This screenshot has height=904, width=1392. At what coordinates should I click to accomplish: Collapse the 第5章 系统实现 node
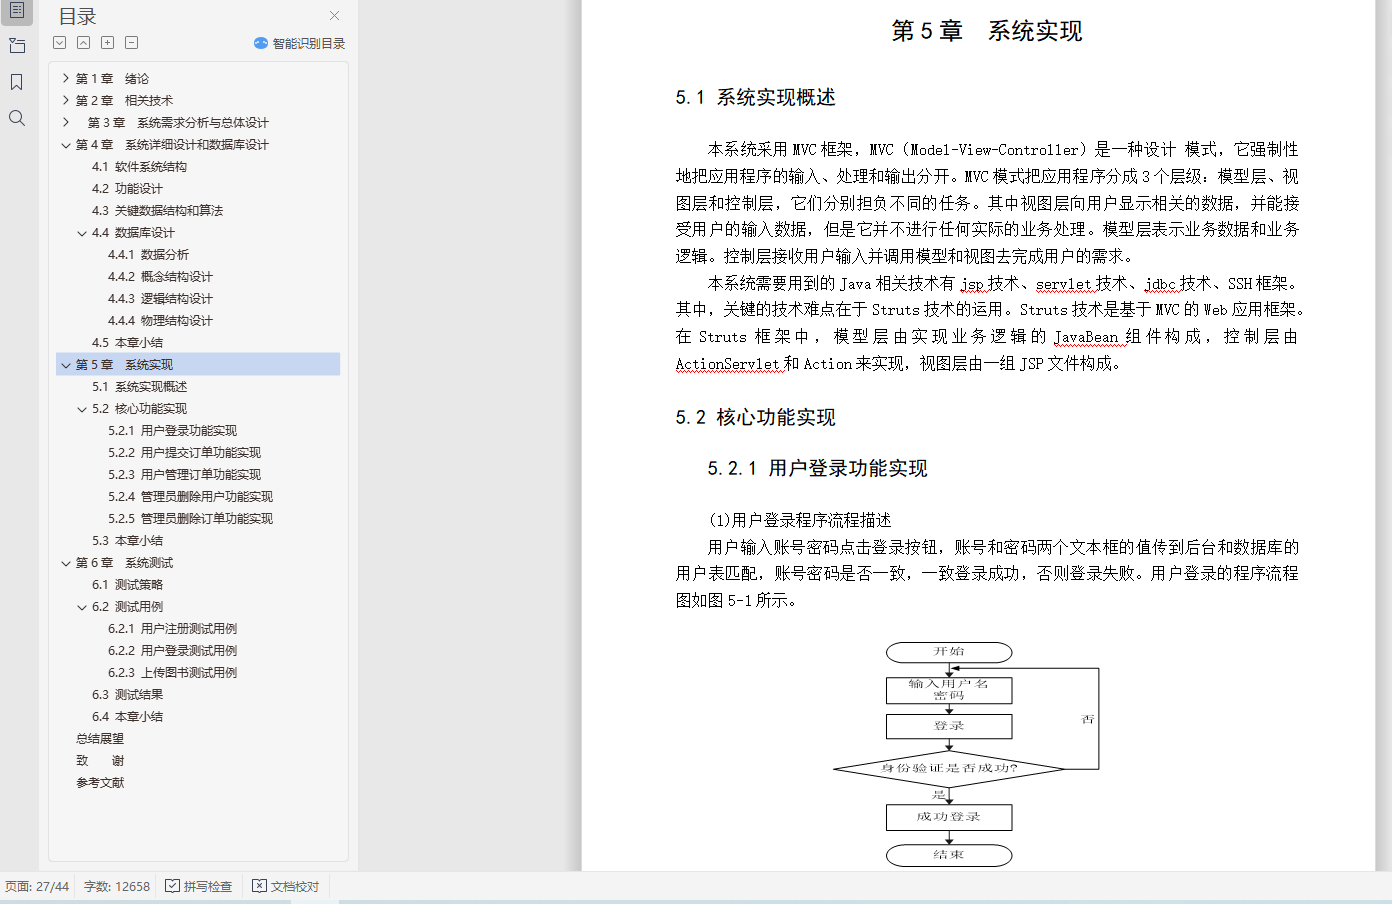pos(66,364)
